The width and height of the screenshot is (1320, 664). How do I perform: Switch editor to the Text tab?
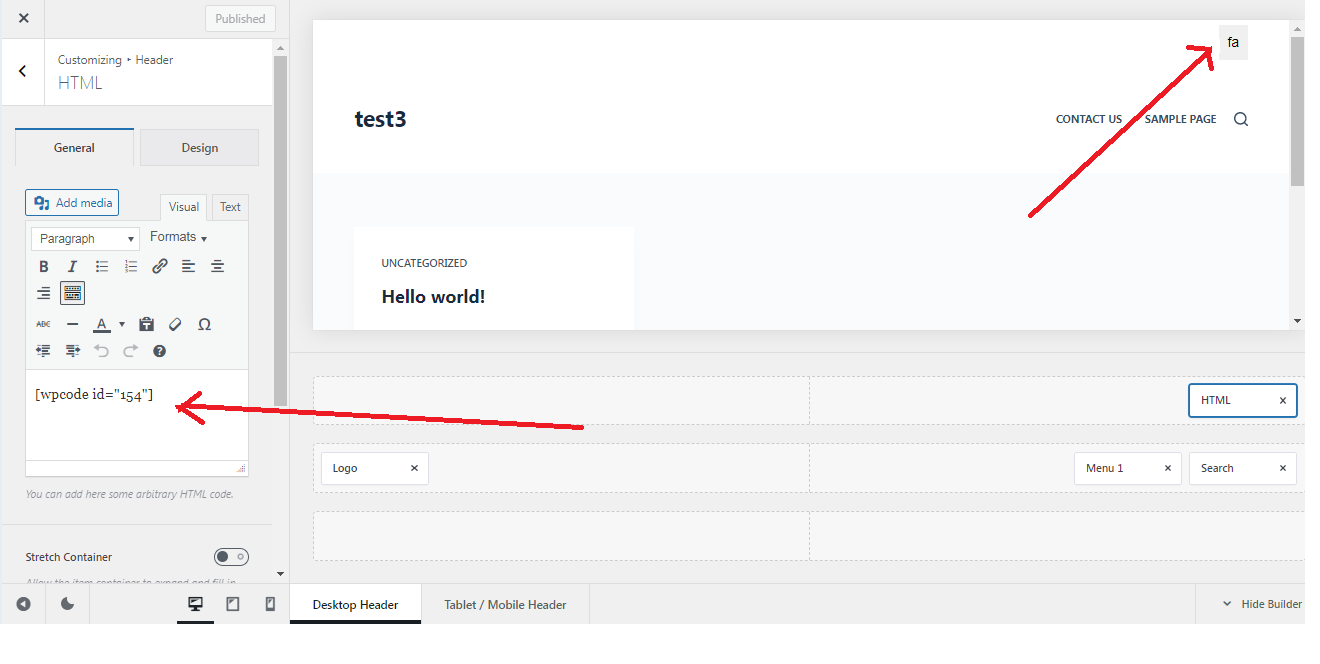[230, 207]
